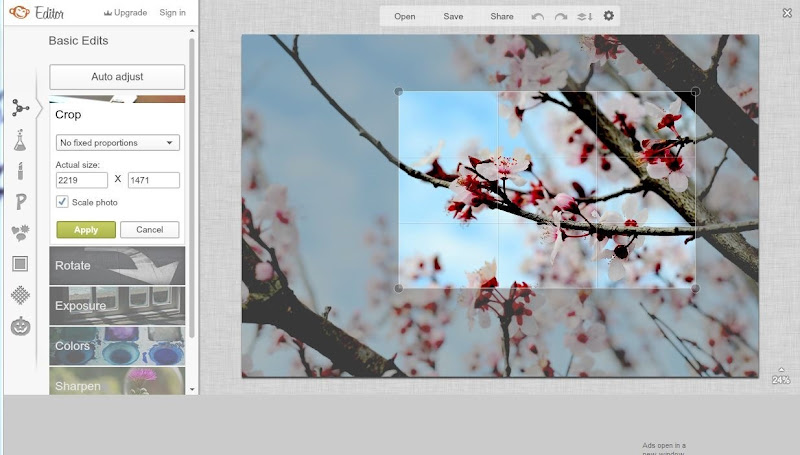Open settings gear in top toolbar

coord(609,16)
